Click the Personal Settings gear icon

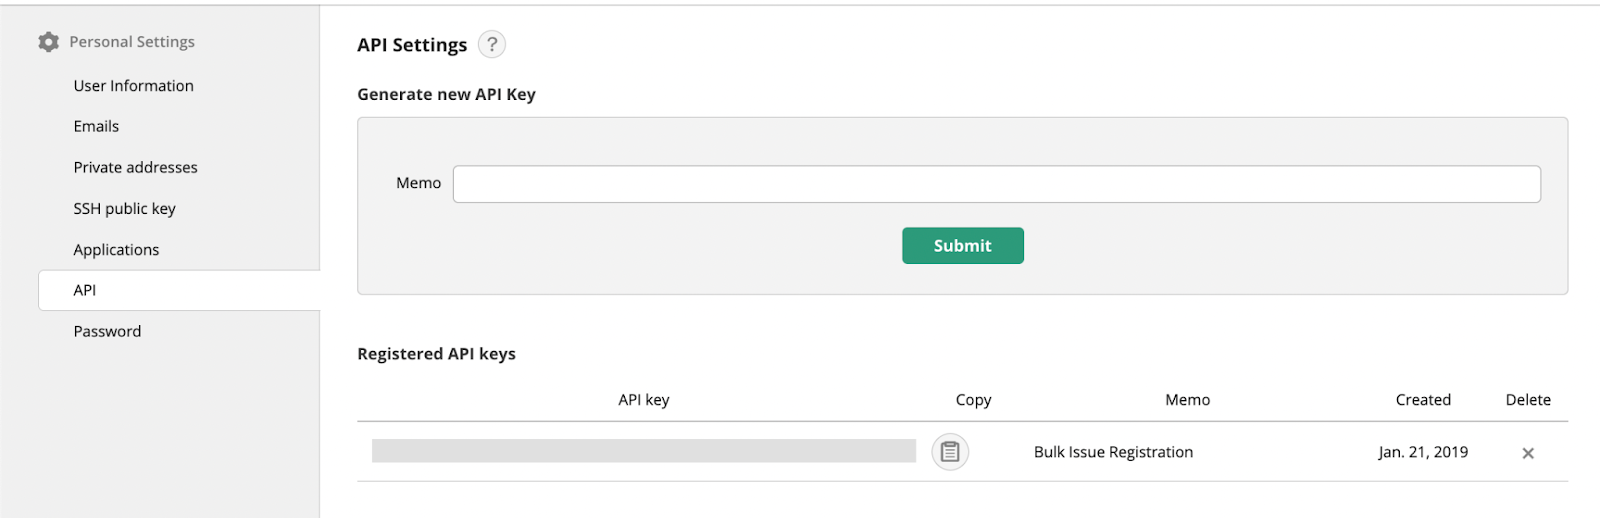[x=48, y=42]
